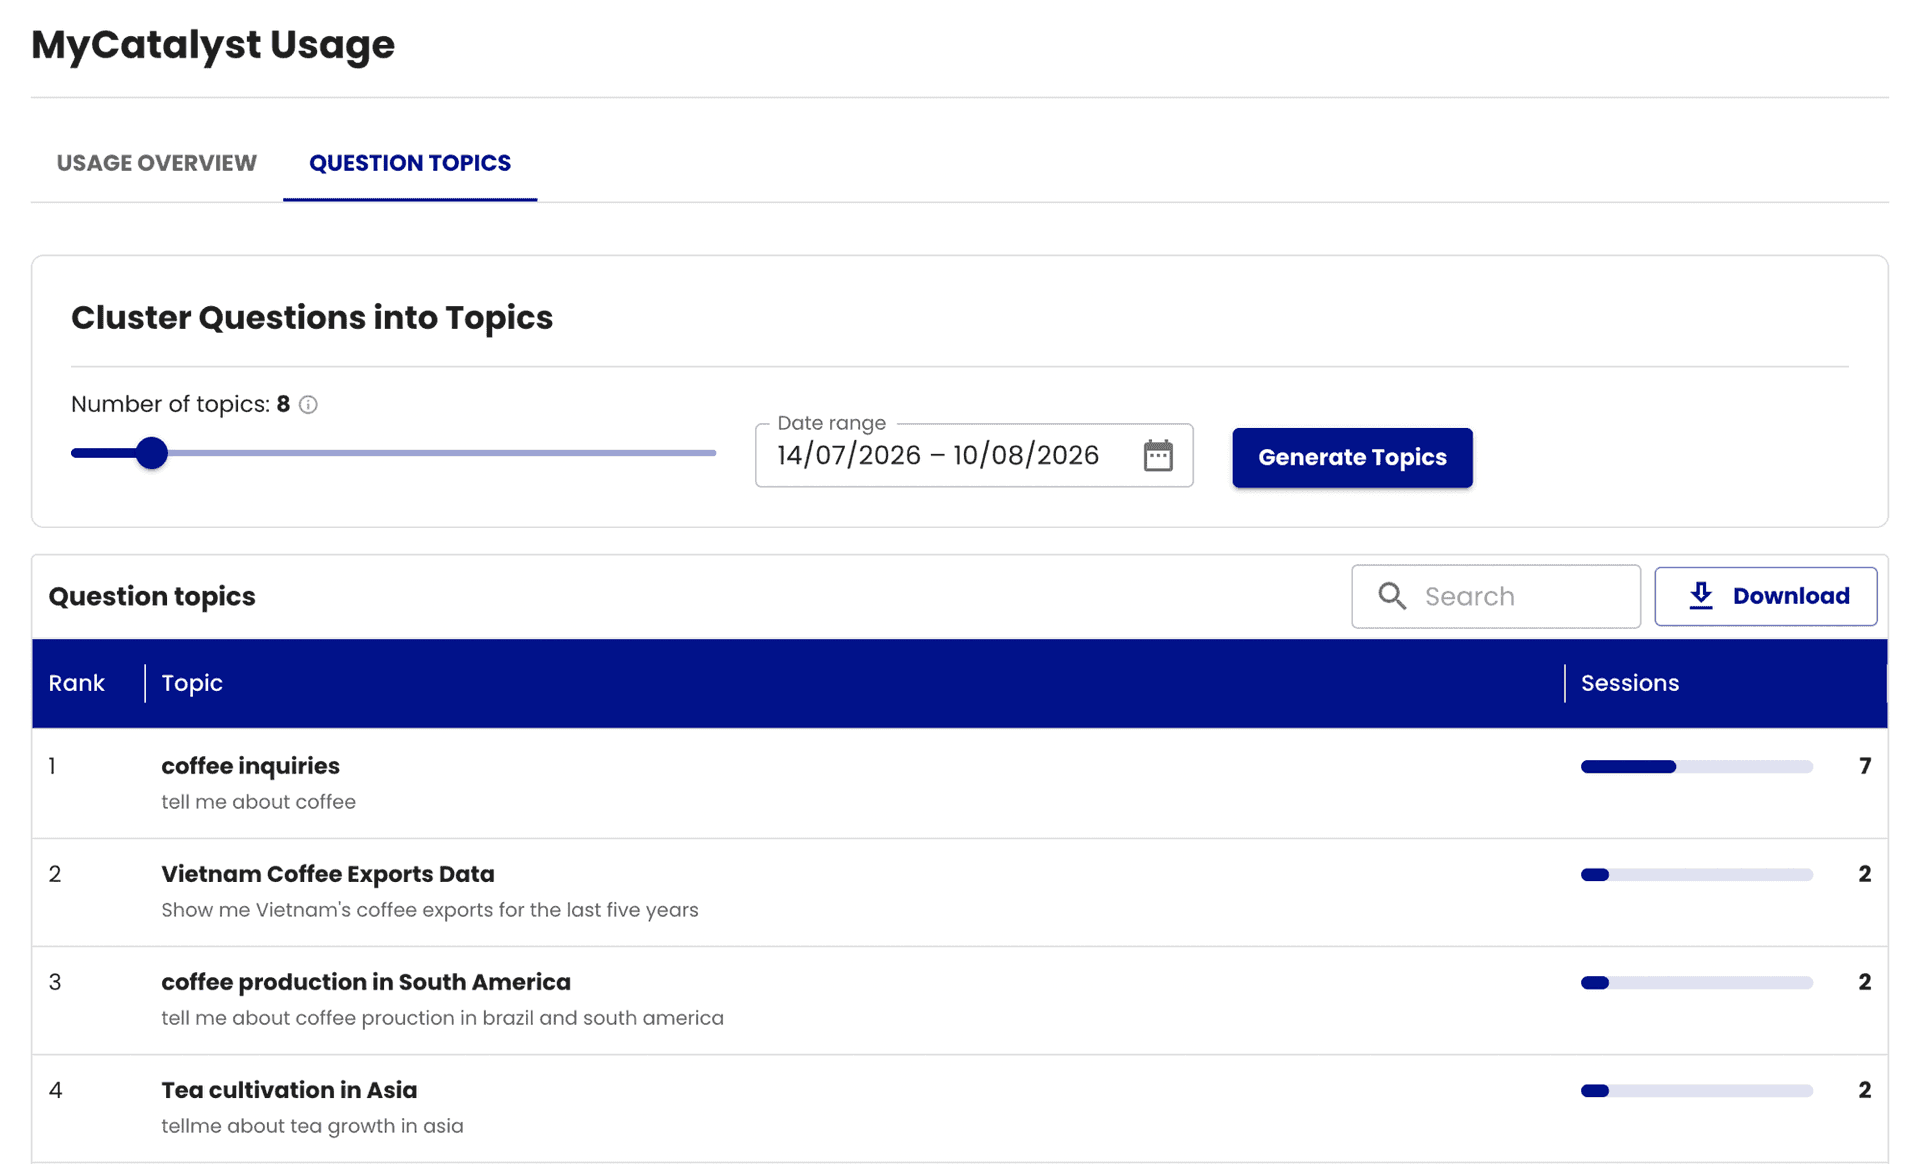The height and width of the screenshot is (1164, 1920).
Task: Click the sessions bar for Tea cultivation in Asia
Action: click(x=1696, y=1091)
